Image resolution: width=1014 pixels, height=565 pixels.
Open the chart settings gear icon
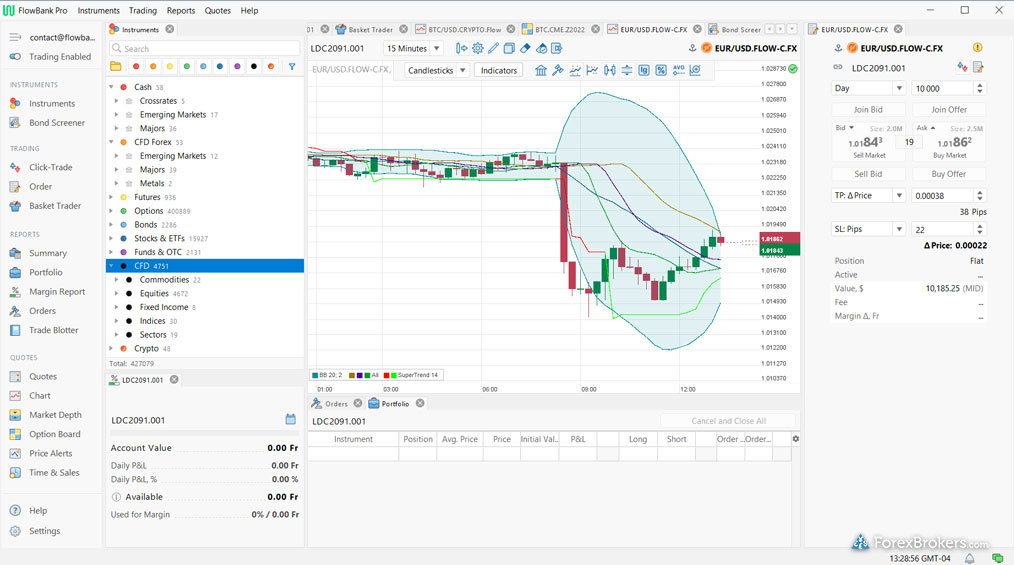click(x=478, y=48)
